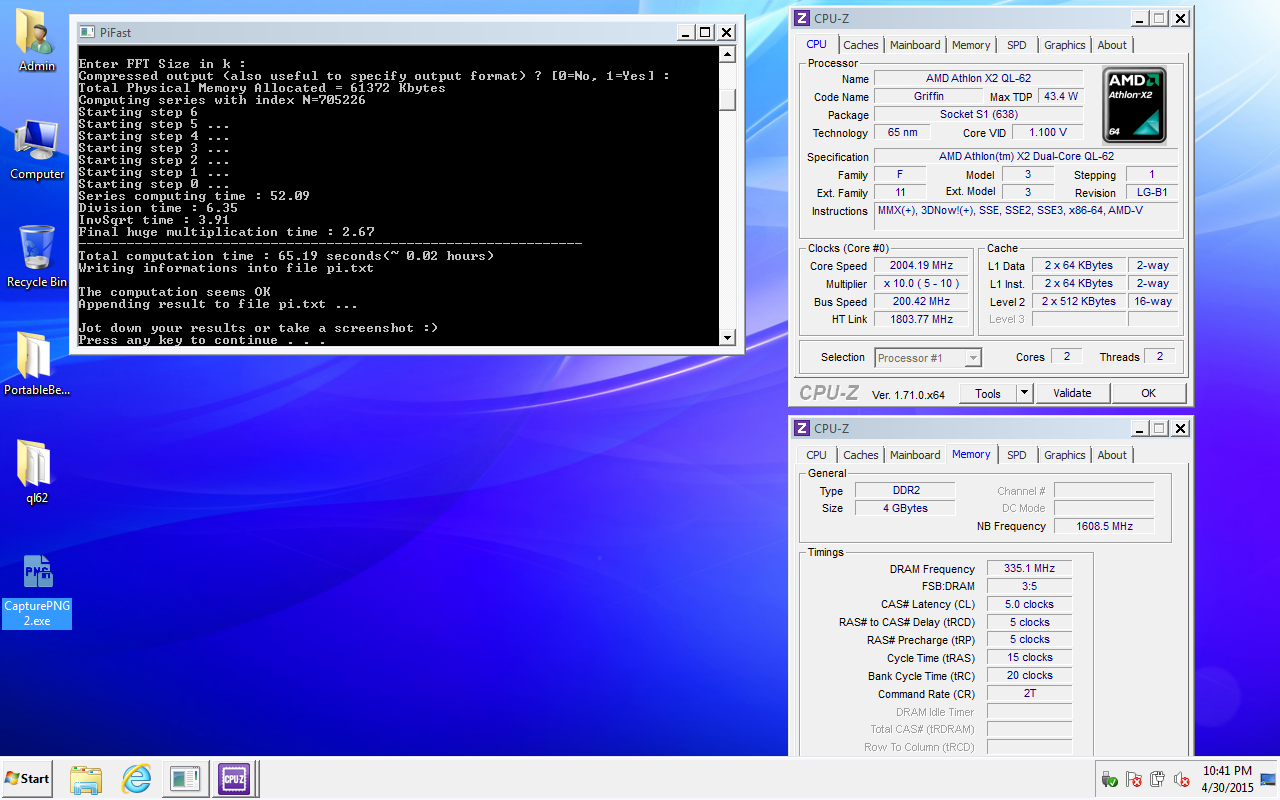Open the Action Center flag tray icon

coord(1133,779)
